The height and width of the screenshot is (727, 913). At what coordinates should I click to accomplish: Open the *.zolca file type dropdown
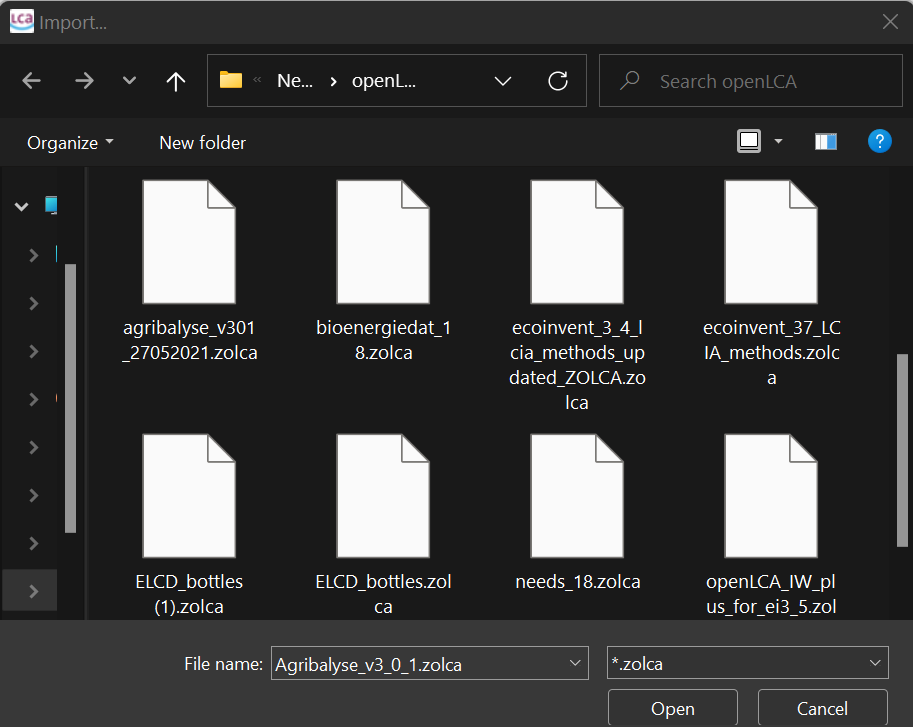[748, 663]
